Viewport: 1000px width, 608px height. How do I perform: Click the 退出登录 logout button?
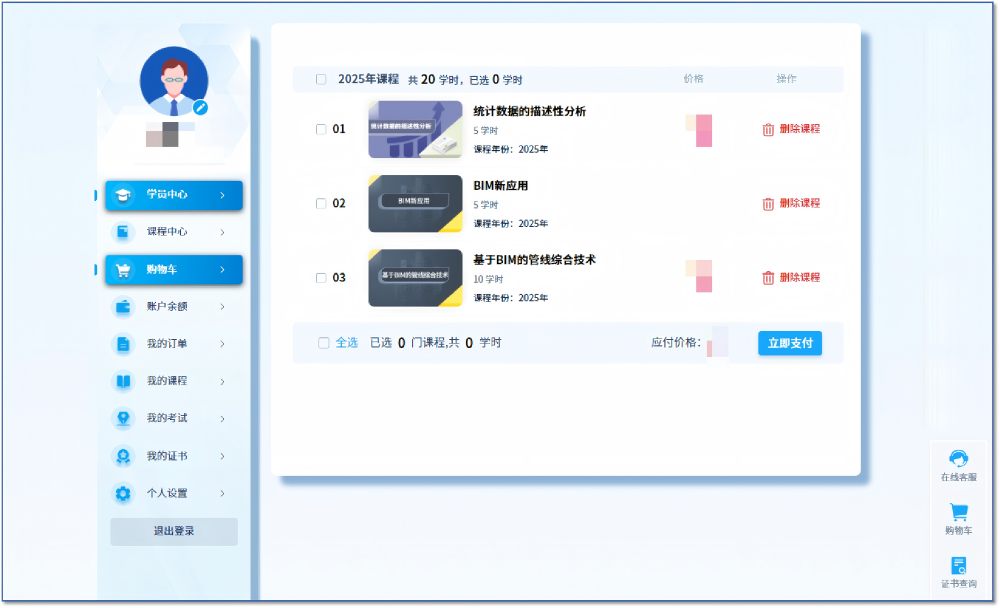point(174,531)
